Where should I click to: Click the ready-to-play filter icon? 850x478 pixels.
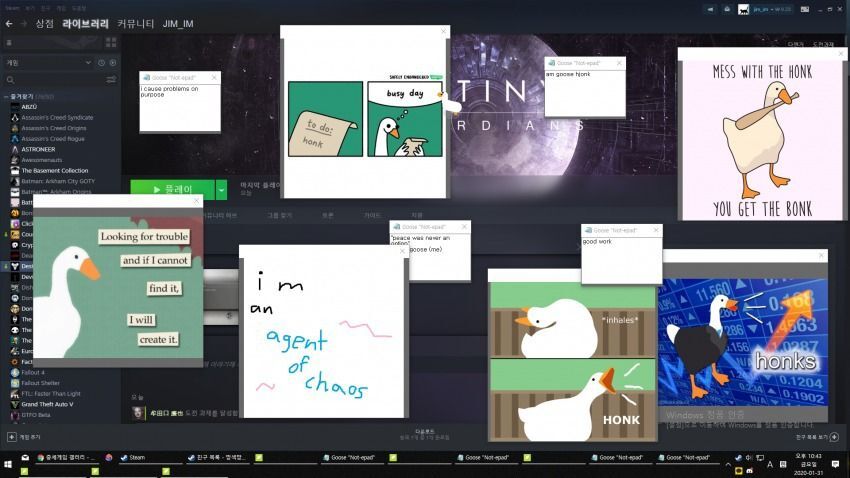click(x=113, y=63)
